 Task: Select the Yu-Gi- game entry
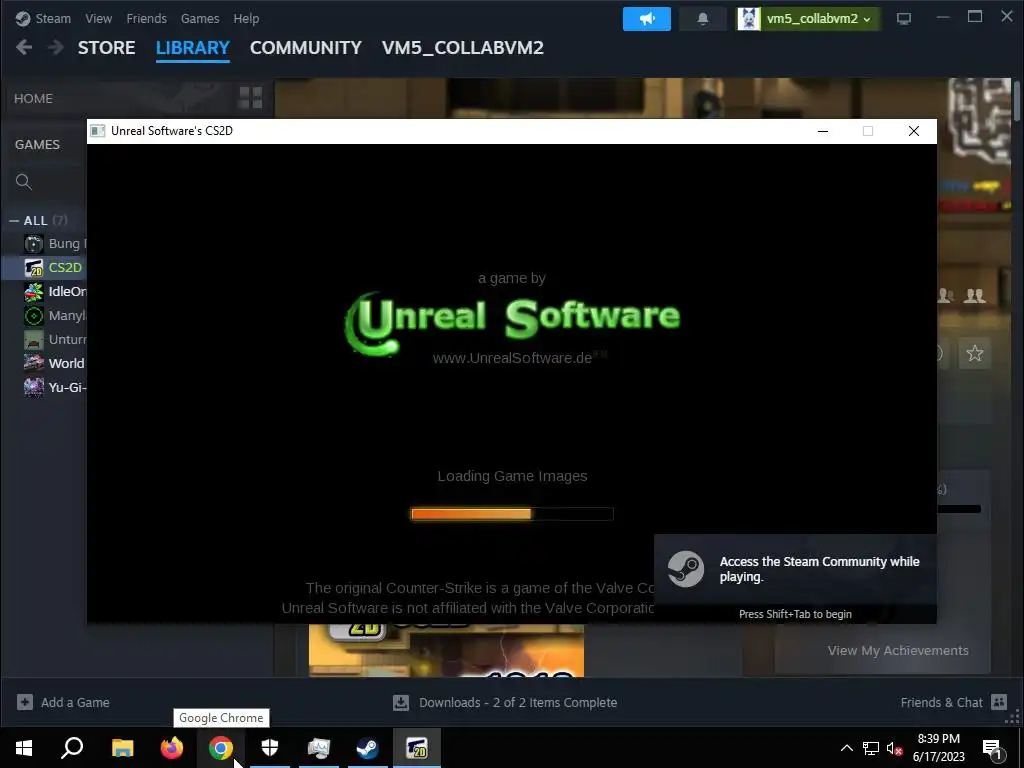pos(55,387)
